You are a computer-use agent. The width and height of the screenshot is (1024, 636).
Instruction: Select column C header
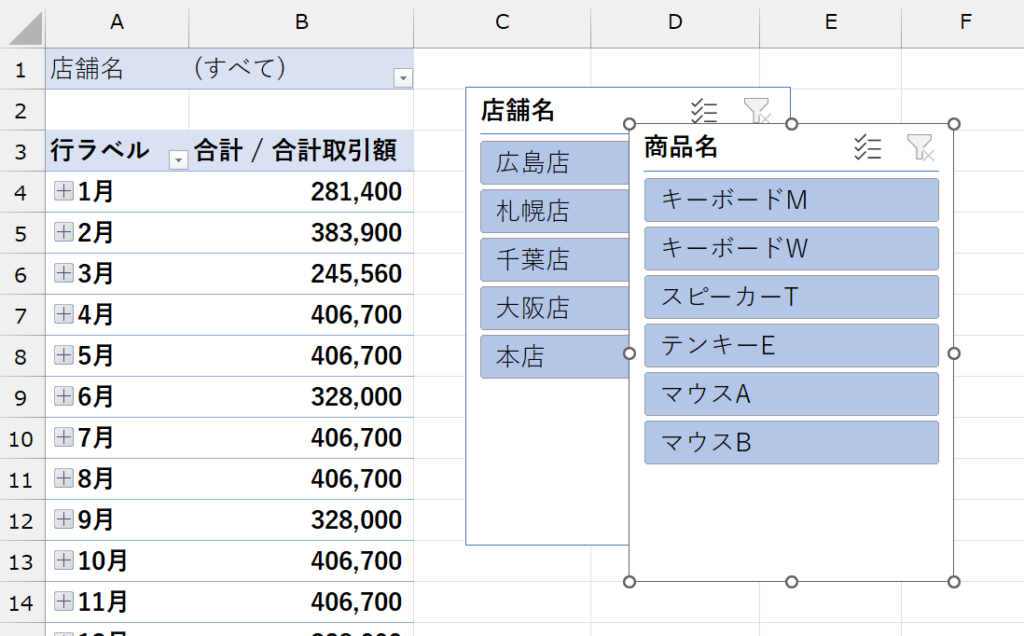502,22
